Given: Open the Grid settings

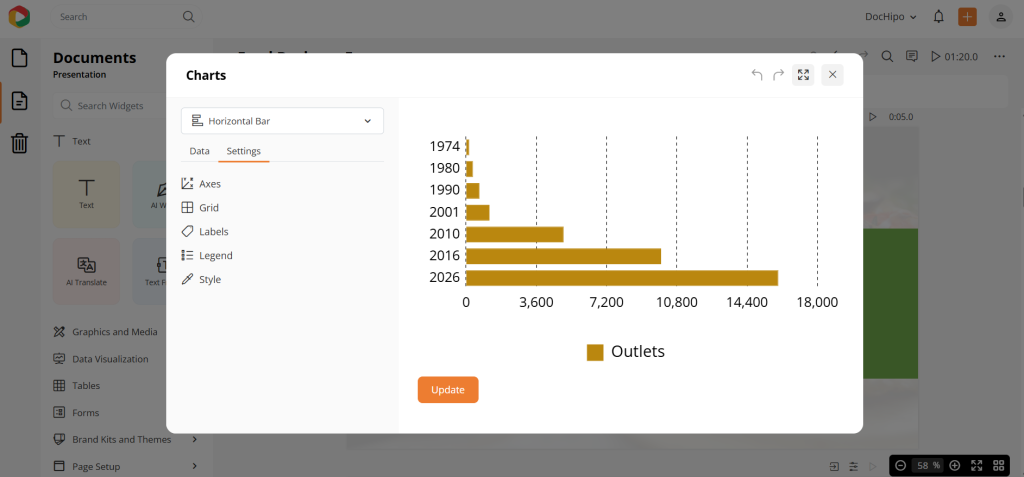Looking at the screenshot, I should 200,208.
